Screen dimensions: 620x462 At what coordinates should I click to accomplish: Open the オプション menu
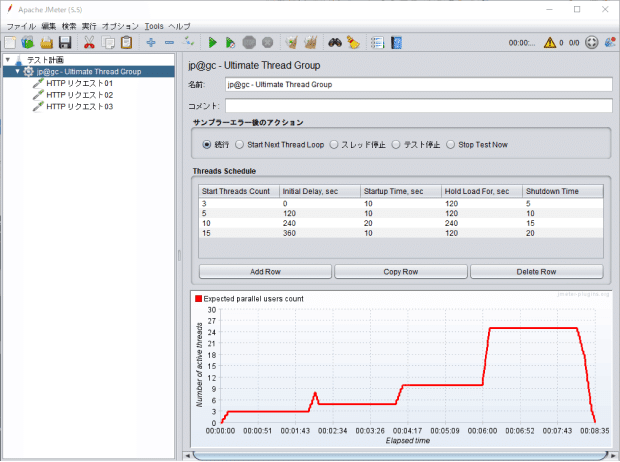click(x=120, y=27)
